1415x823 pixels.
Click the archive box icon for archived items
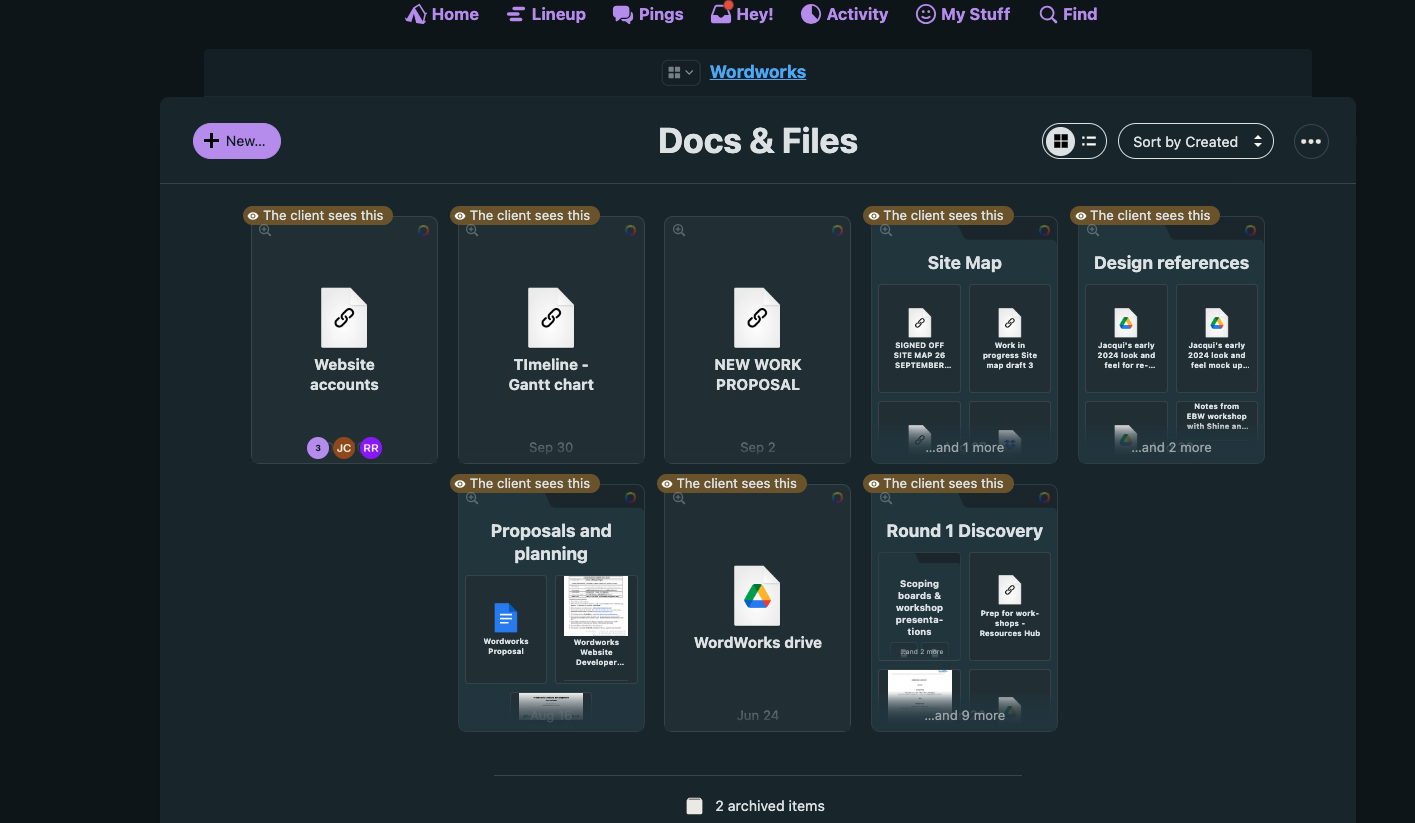695,806
